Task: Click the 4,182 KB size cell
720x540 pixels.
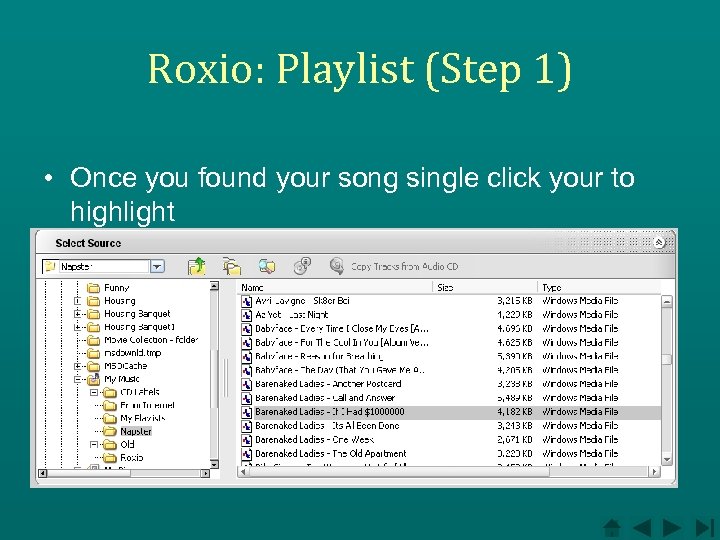Action: 515,412
